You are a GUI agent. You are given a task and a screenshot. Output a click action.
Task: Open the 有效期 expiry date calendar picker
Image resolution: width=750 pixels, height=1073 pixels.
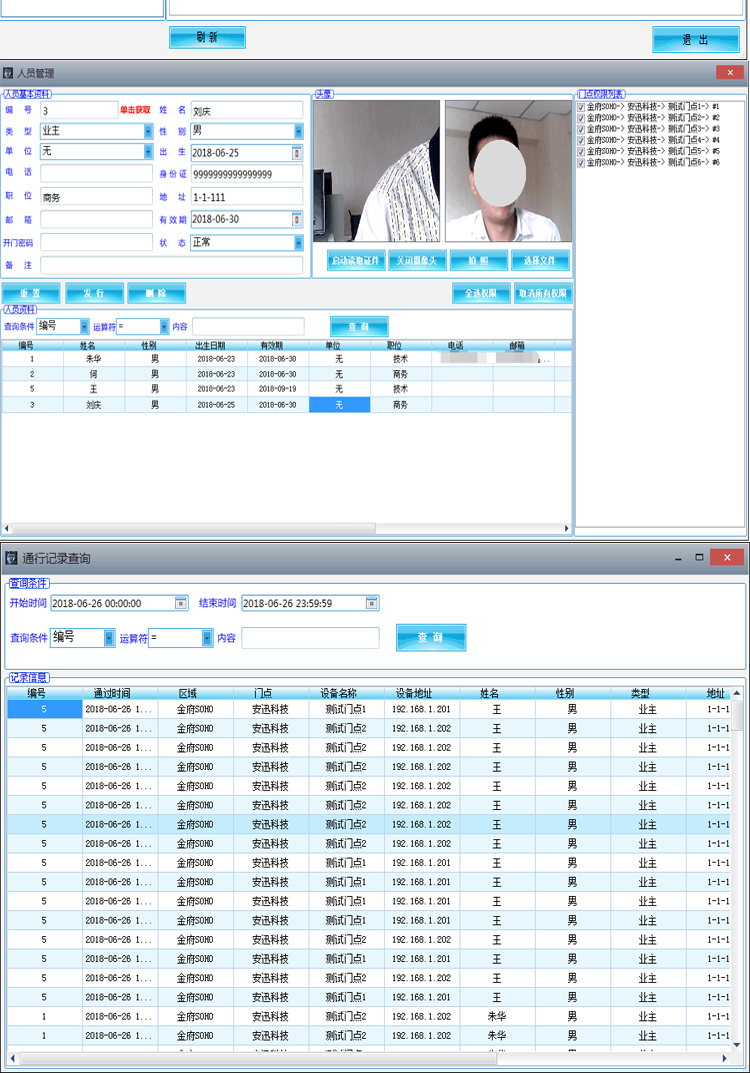tap(296, 219)
